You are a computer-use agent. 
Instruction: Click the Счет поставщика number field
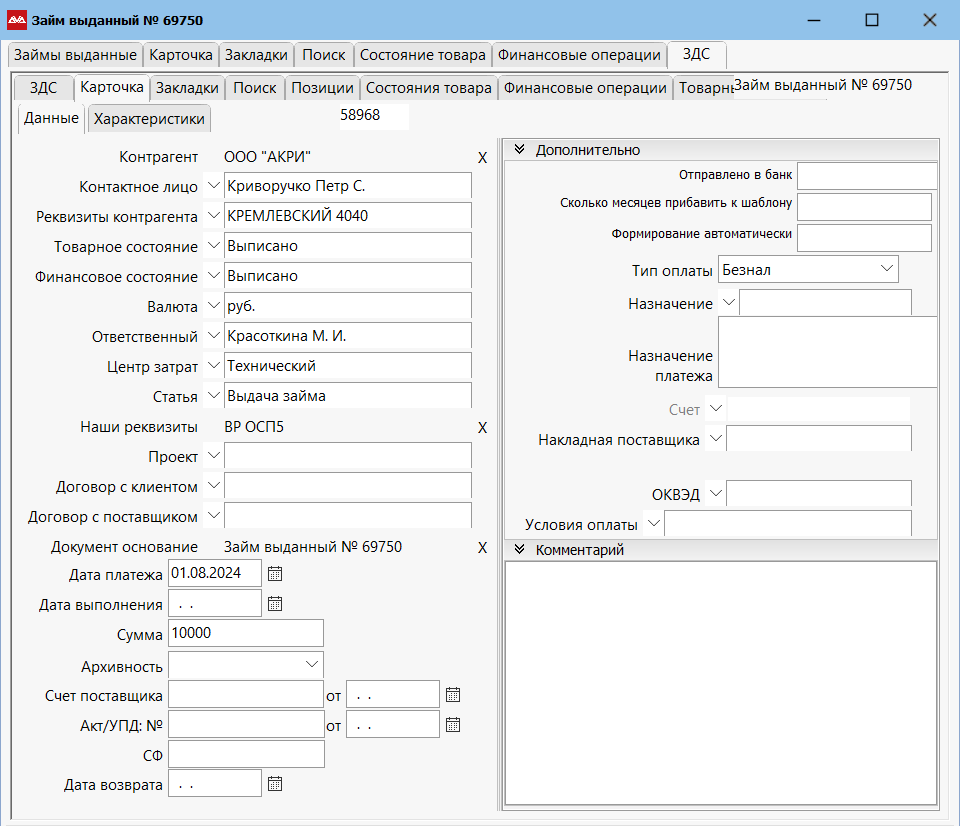246,694
